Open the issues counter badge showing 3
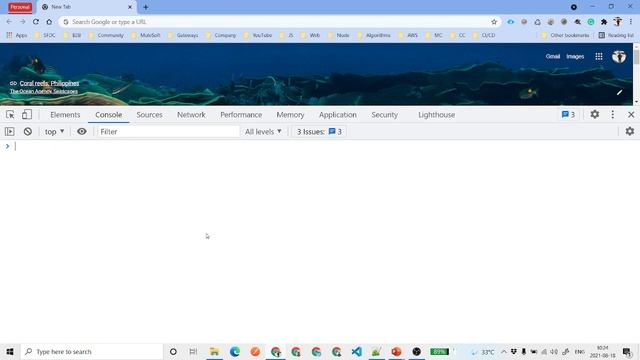640x360 pixels. [x=568, y=115]
